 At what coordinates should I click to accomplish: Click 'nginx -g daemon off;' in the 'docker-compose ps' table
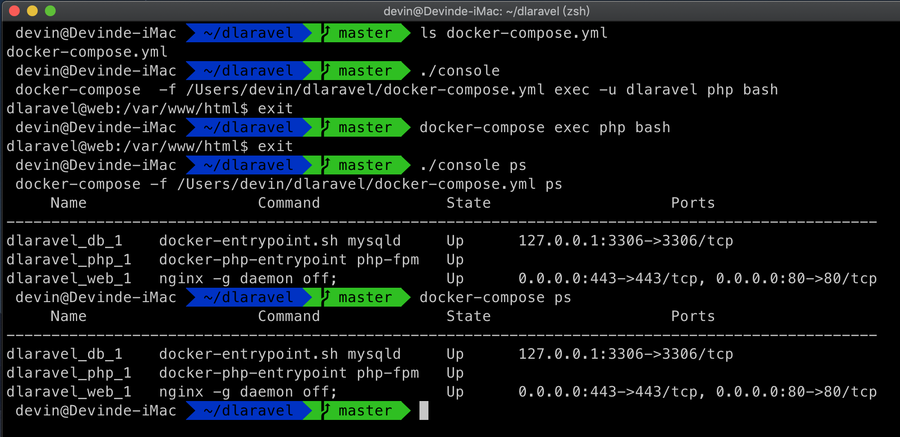[248, 392]
